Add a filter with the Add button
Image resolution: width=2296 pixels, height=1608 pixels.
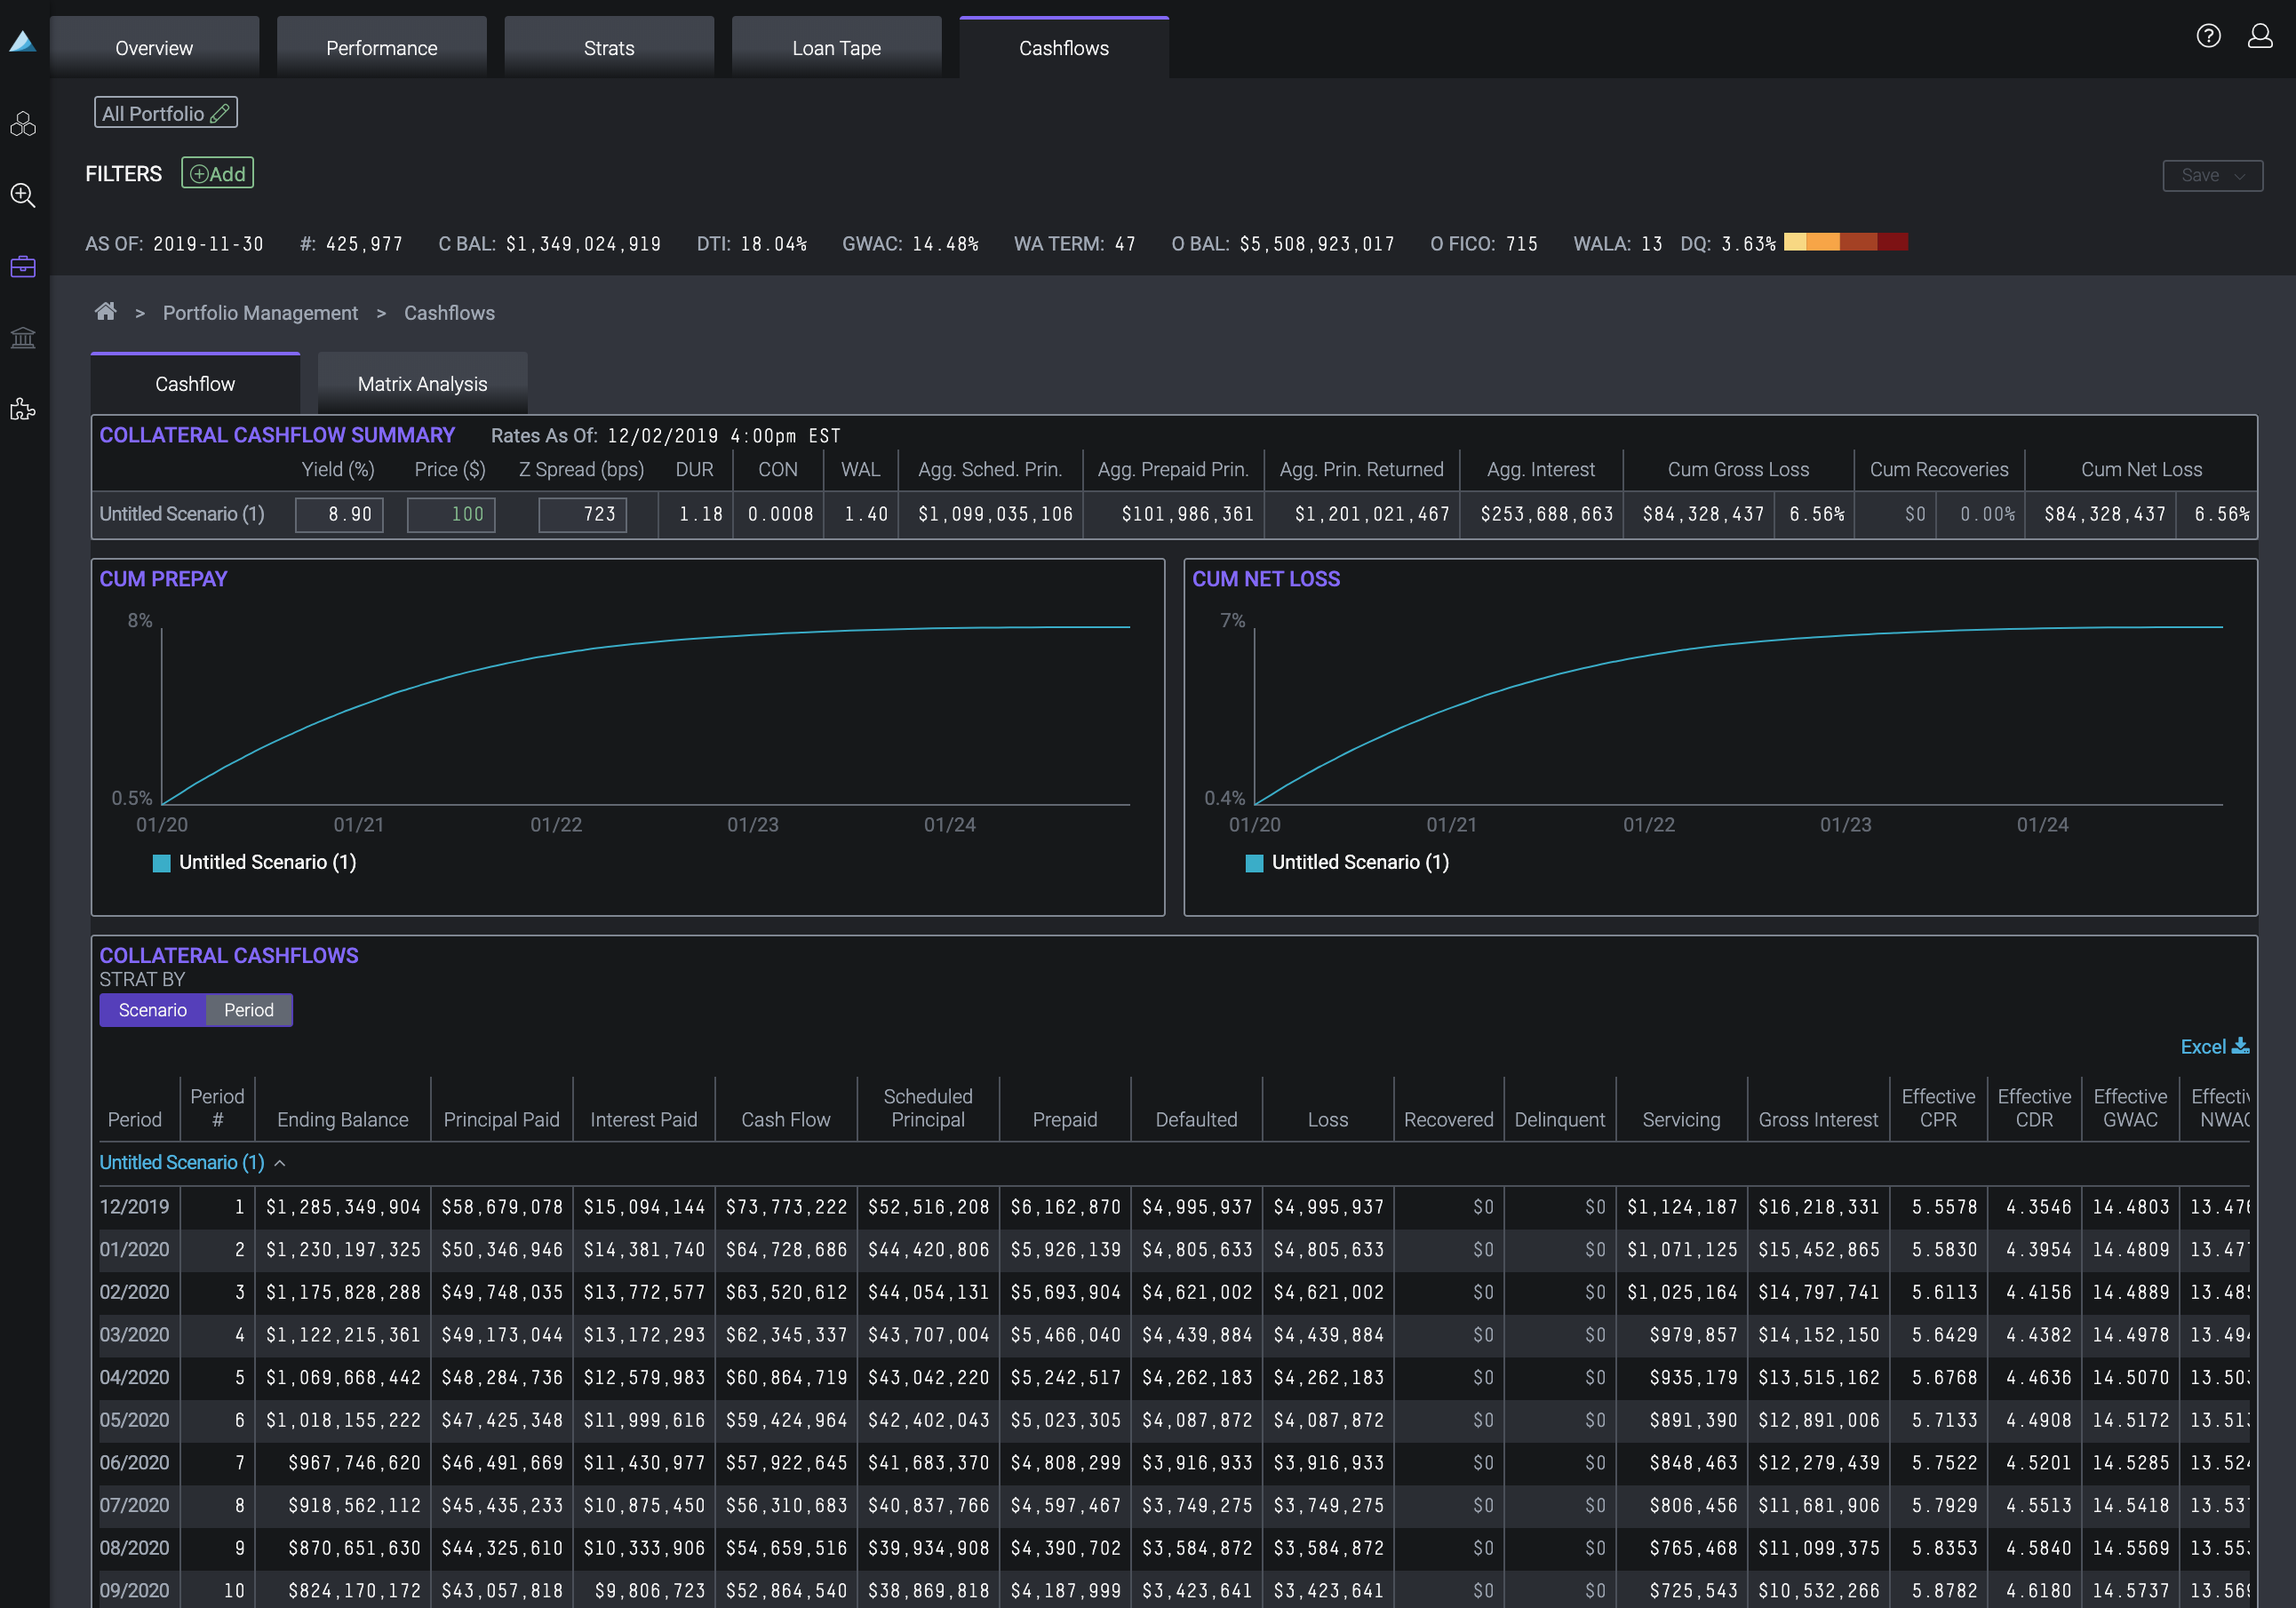(216, 173)
